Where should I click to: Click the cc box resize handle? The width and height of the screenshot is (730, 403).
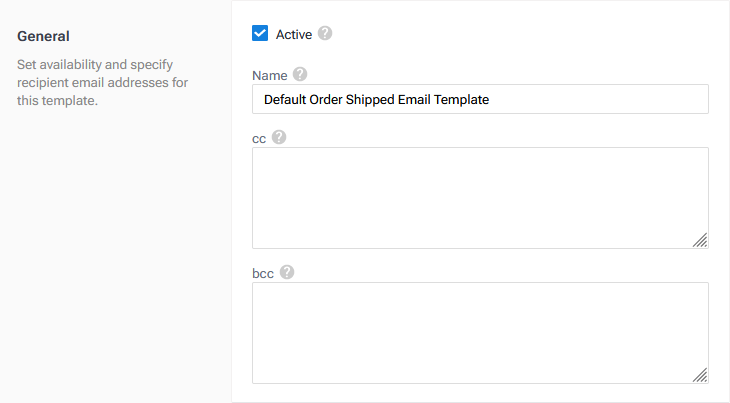[700, 240]
